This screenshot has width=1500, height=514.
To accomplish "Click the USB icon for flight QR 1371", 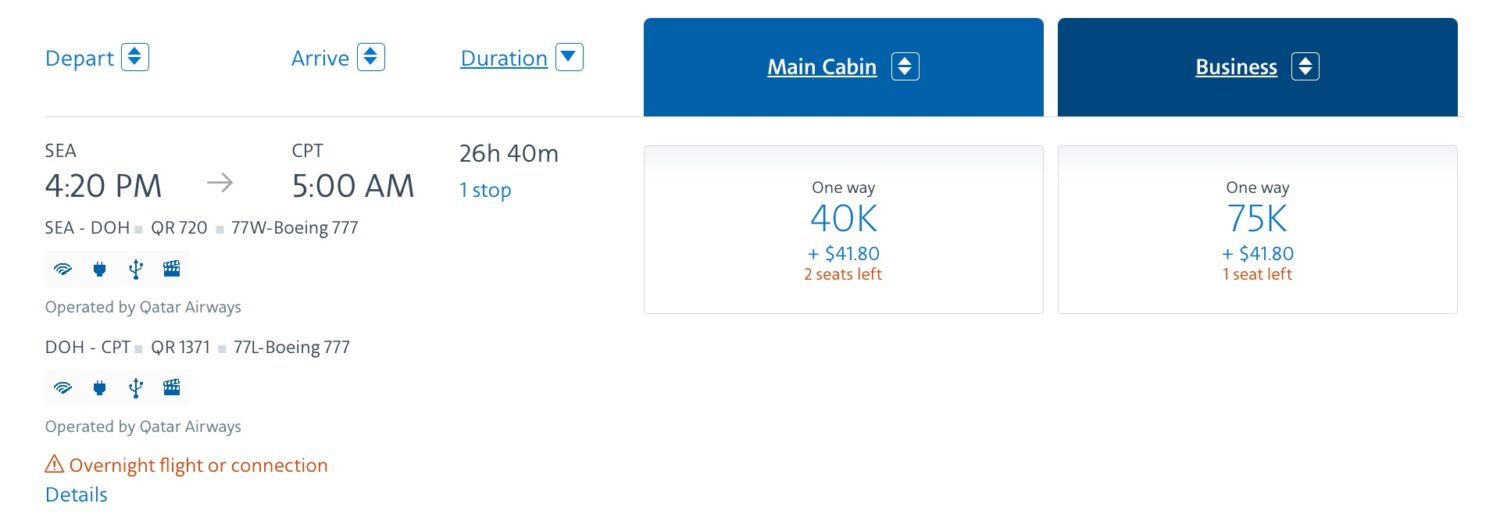I will pyautogui.click(x=136, y=388).
